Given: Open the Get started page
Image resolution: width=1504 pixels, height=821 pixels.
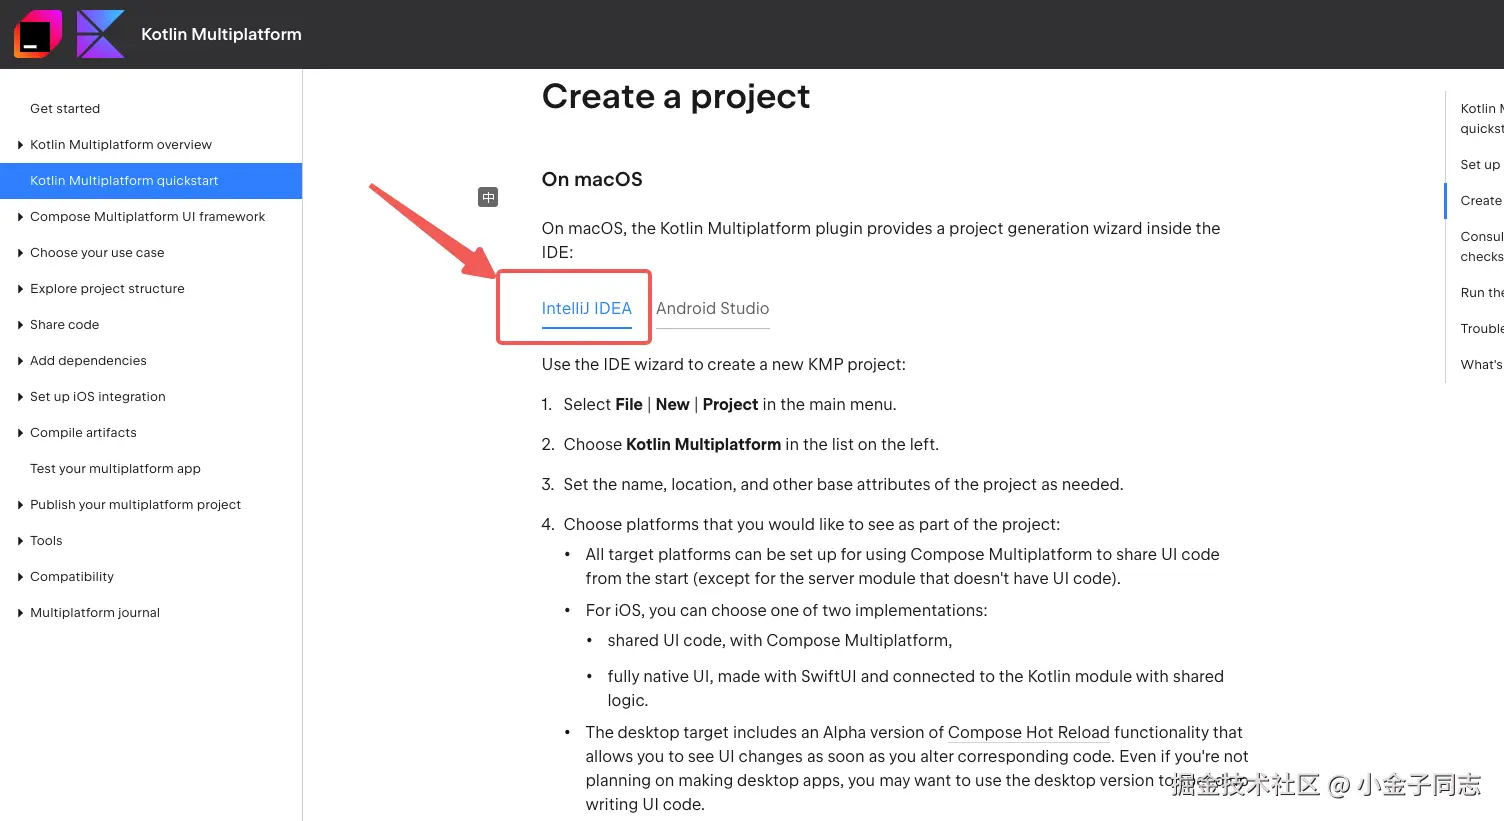Looking at the screenshot, I should point(65,109).
